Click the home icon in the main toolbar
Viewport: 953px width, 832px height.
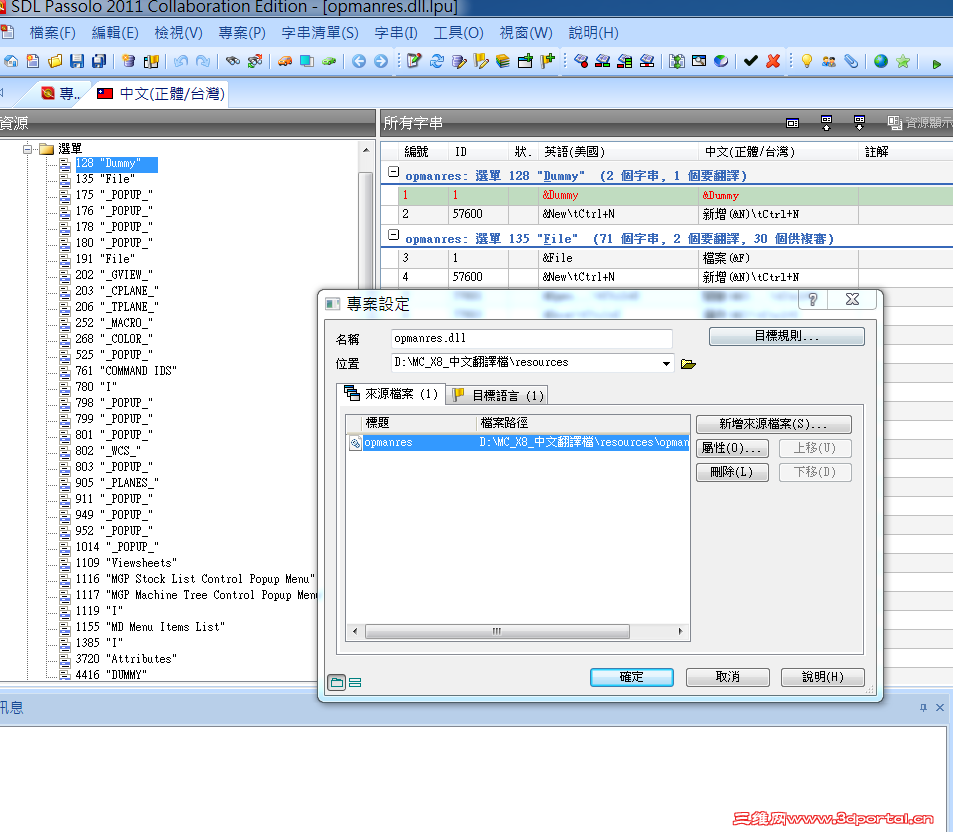tap(11, 61)
